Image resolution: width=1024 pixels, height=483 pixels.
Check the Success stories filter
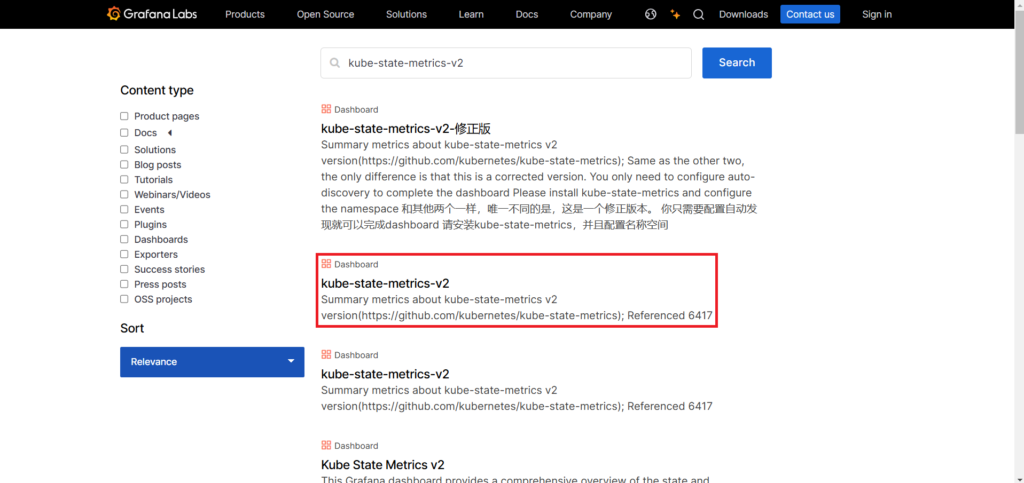pyautogui.click(x=124, y=269)
